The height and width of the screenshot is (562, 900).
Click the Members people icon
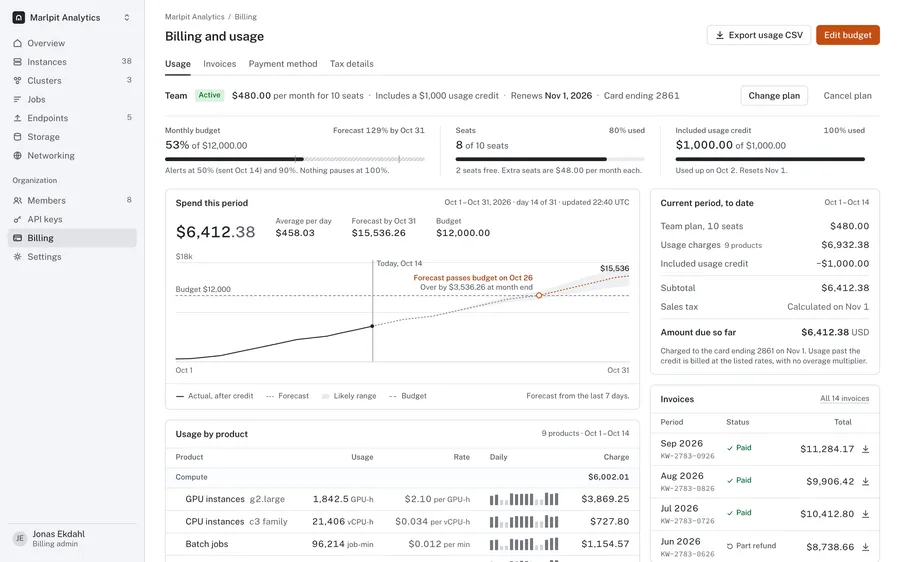pyautogui.click(x=17, y=200)
